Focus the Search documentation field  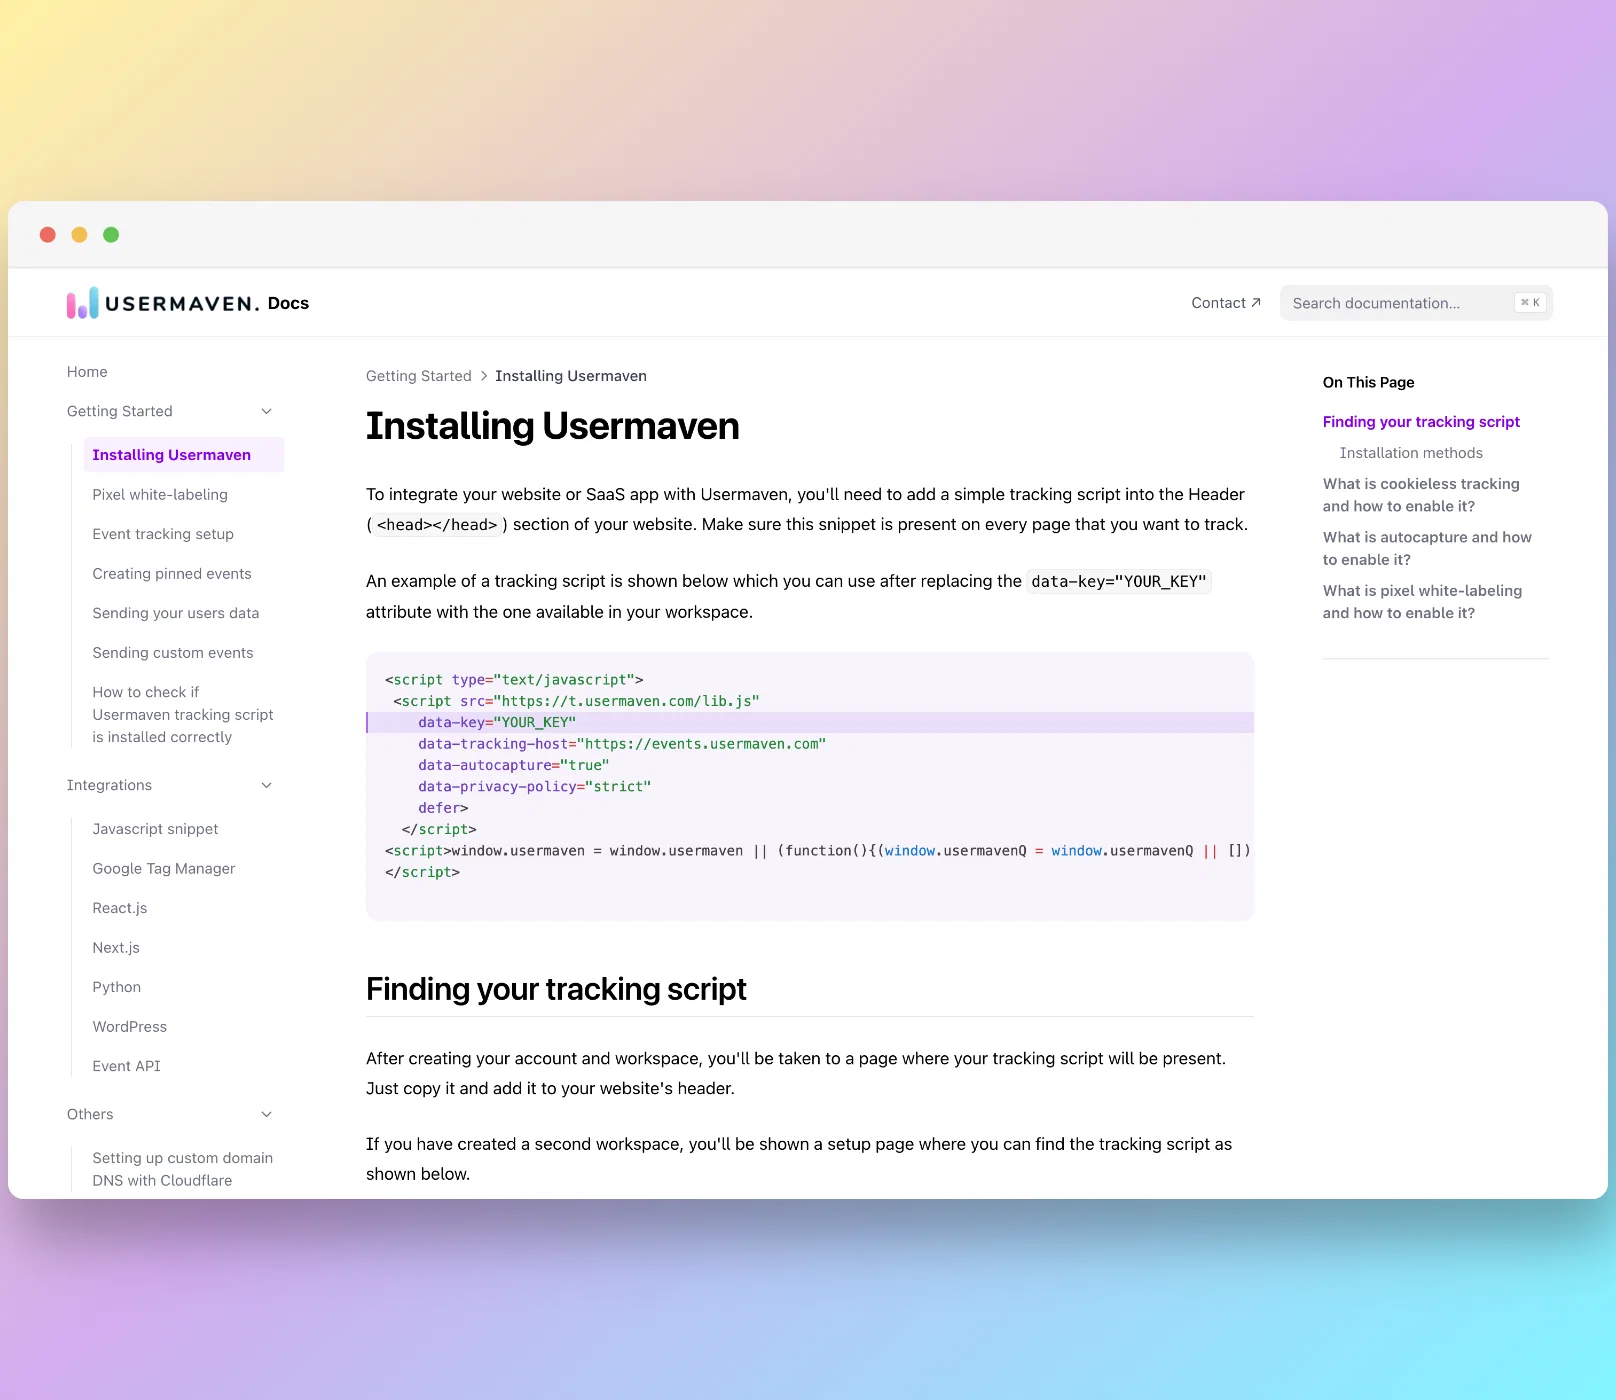click(1416, 303)
